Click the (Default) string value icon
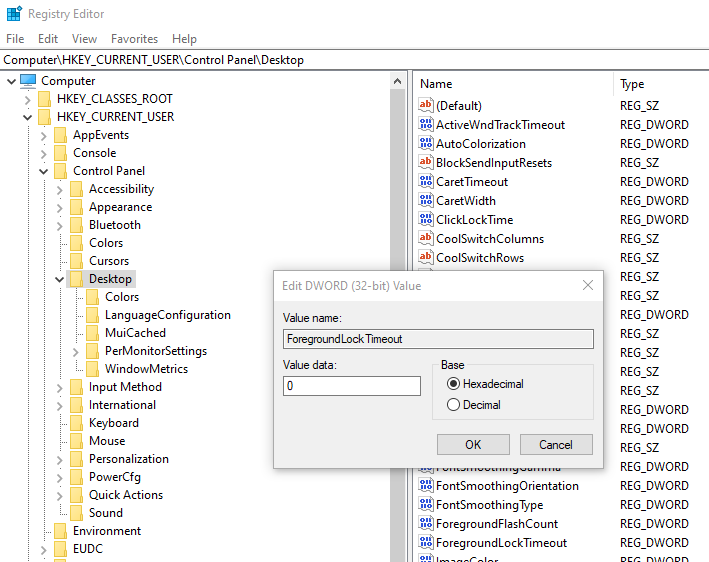The image size is (709, 562). [x=425, y=105]
